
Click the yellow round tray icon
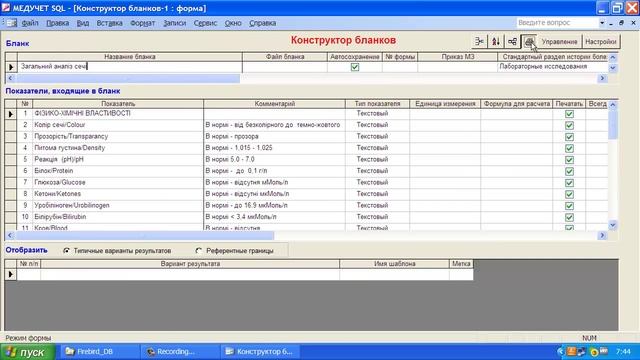pos(594,352)
